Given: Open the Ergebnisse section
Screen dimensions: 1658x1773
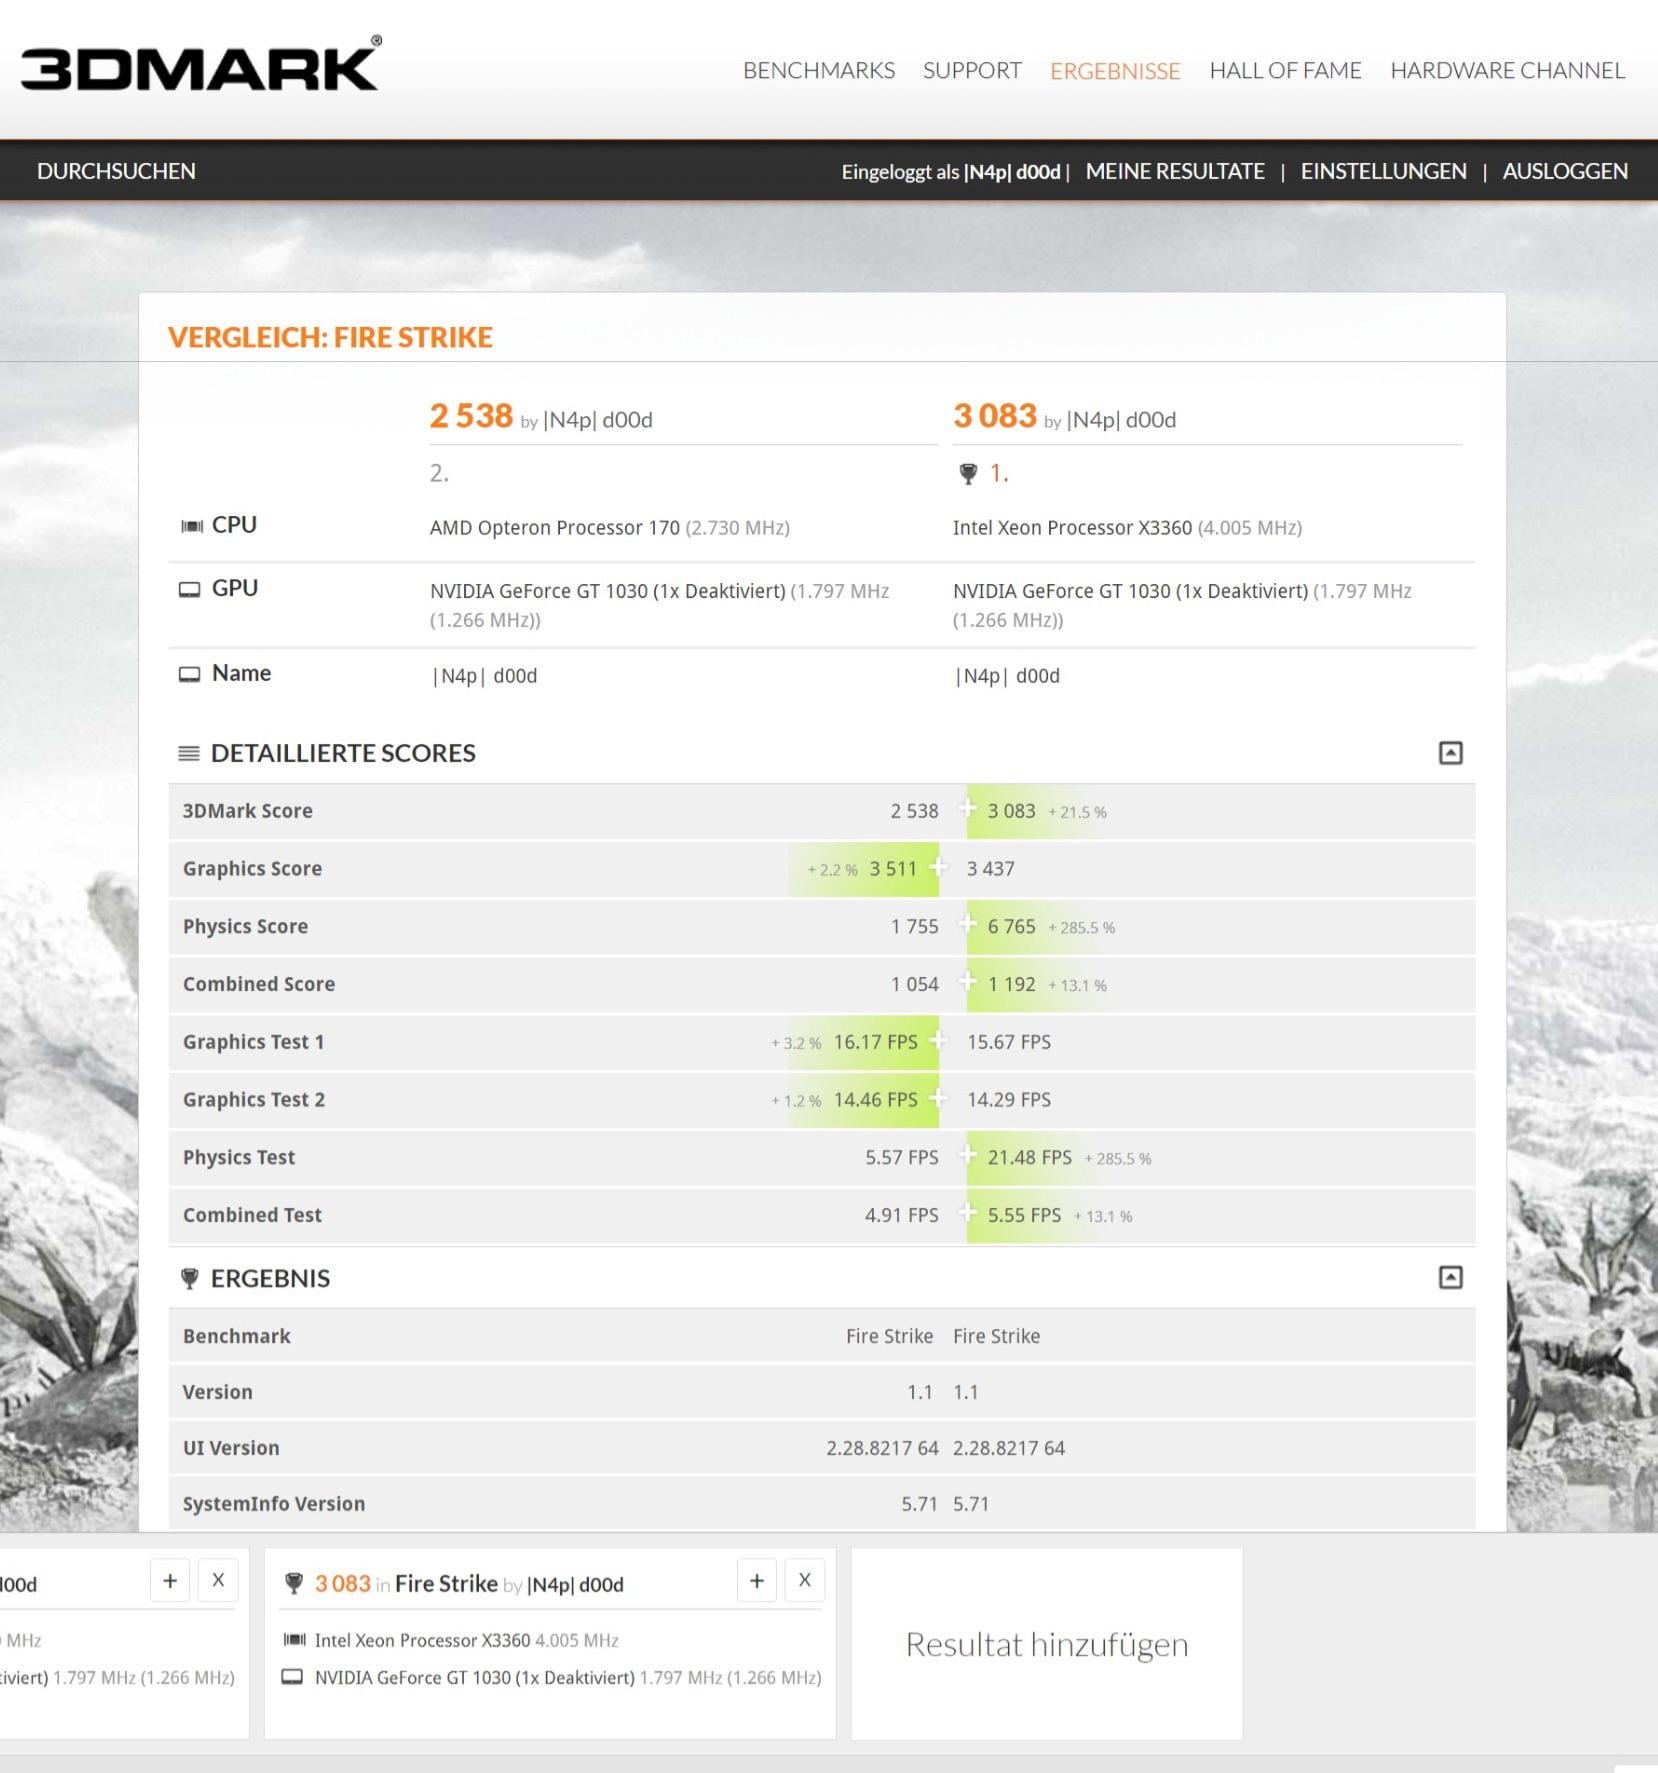Looking at the screenshot, I should click(x=1115, y=71).
